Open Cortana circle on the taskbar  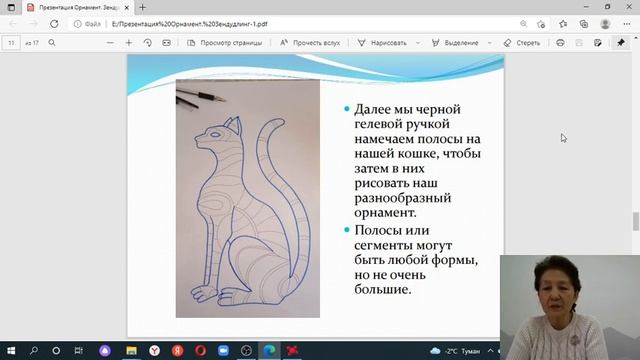[56, 351]
